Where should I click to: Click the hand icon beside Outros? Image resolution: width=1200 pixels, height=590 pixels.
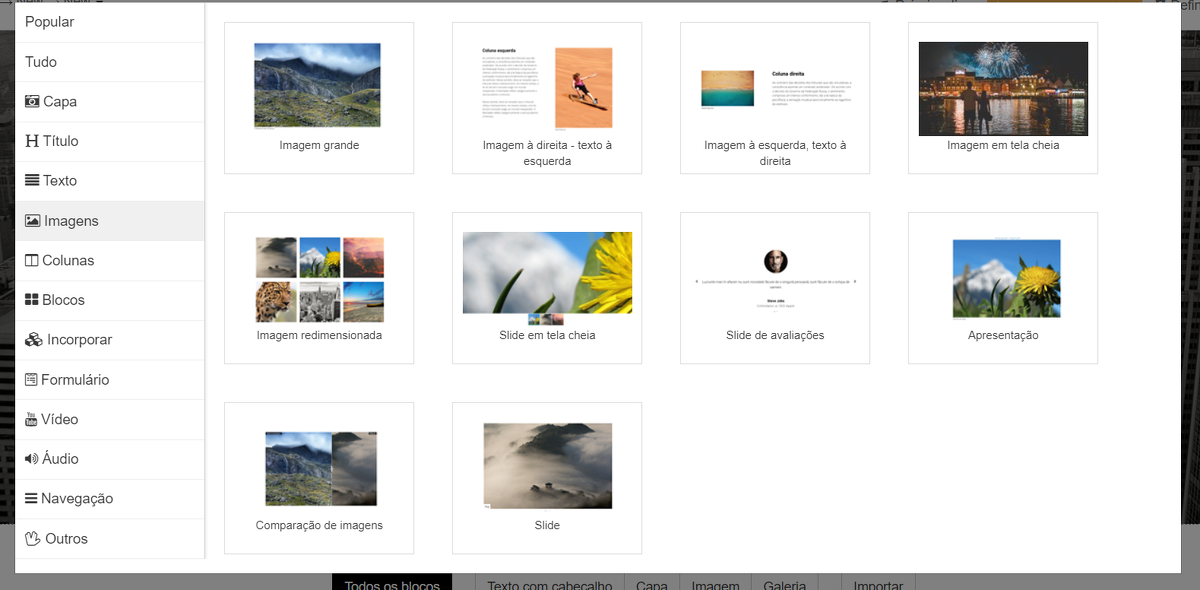[33, 538]
